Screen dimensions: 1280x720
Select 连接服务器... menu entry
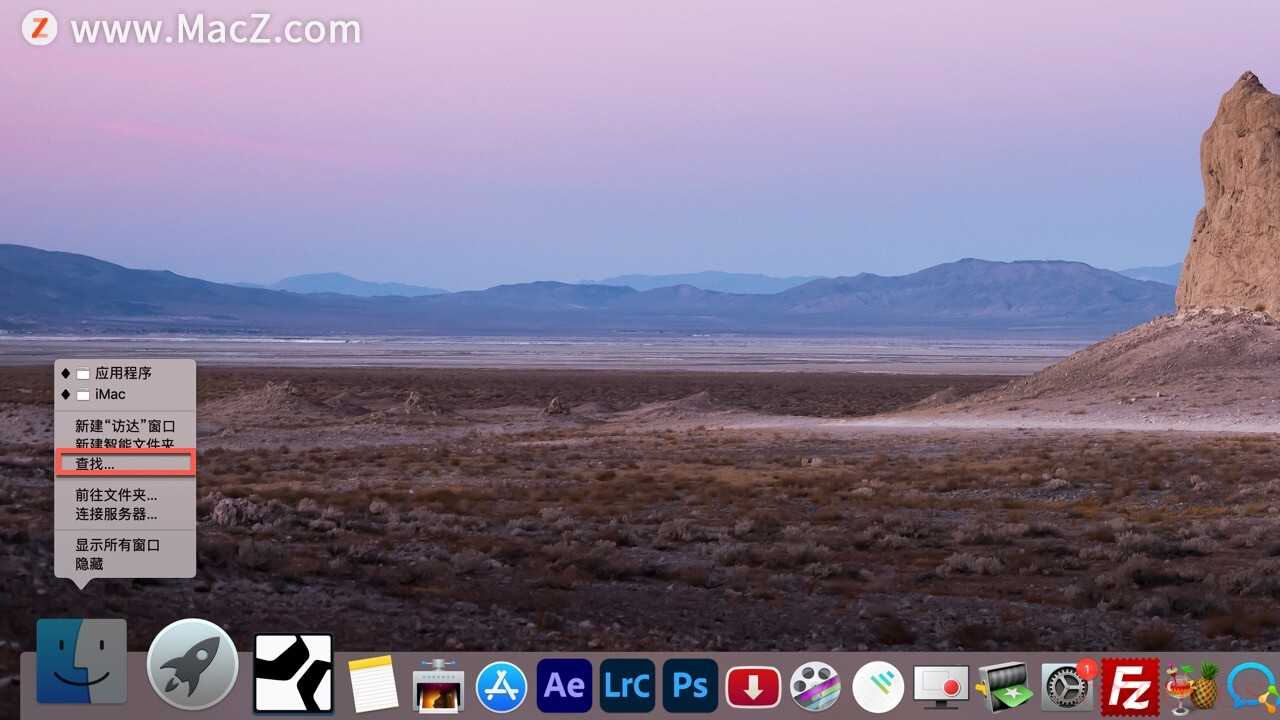(116, 514)
